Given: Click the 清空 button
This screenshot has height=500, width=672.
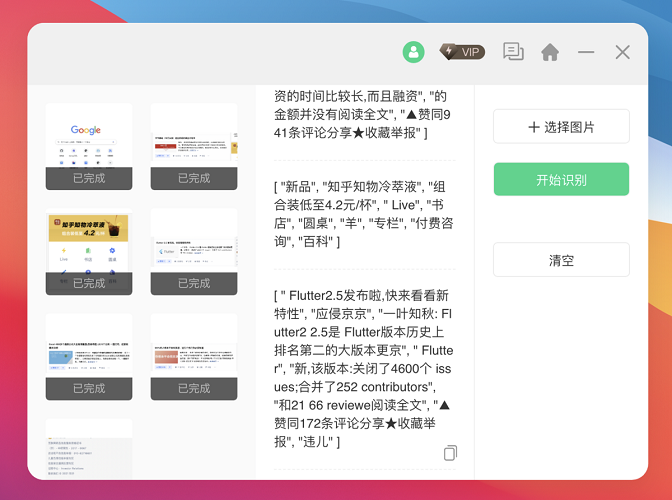Looking at the screenshot, I should tap(561, 260).
